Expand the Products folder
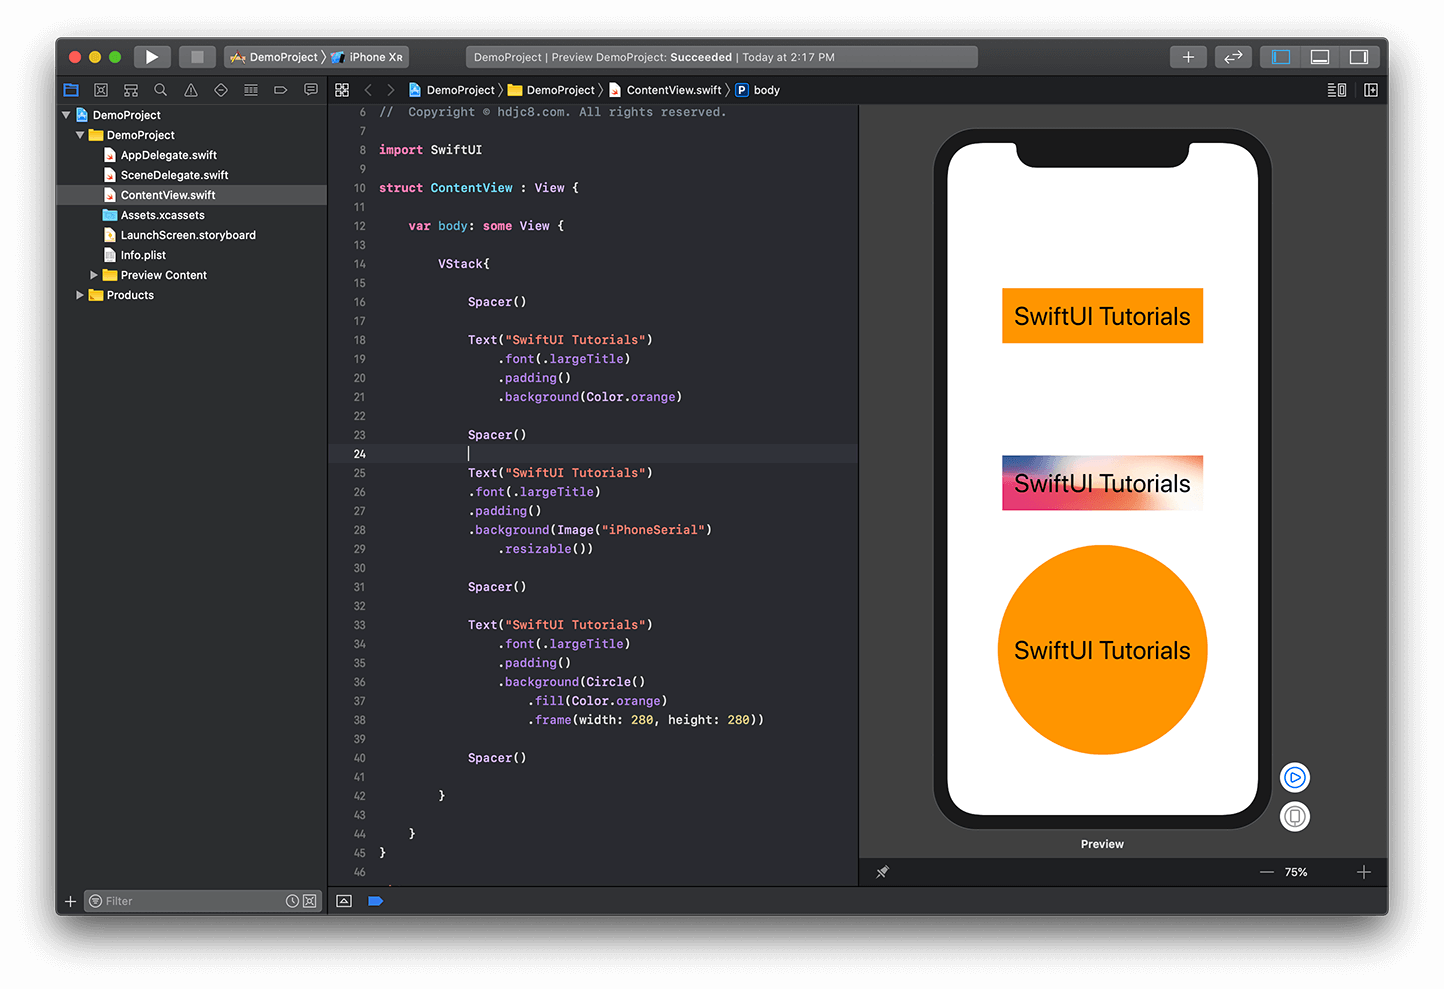Screen dimensions: 1444x989 (80, 295)
